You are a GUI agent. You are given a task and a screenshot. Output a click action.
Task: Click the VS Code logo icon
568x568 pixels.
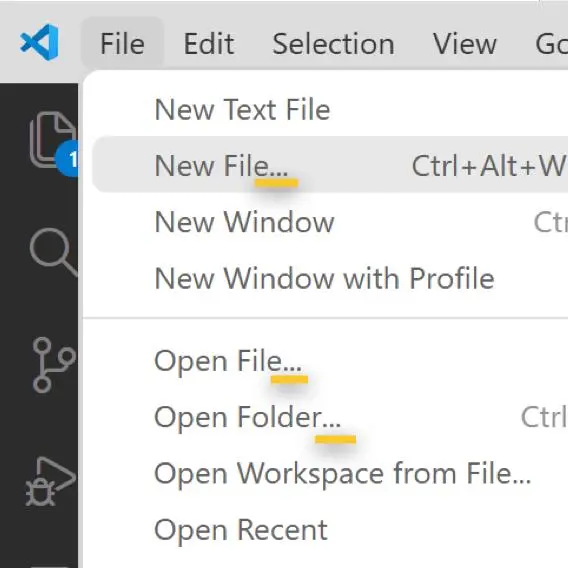[x=39, y=42]
